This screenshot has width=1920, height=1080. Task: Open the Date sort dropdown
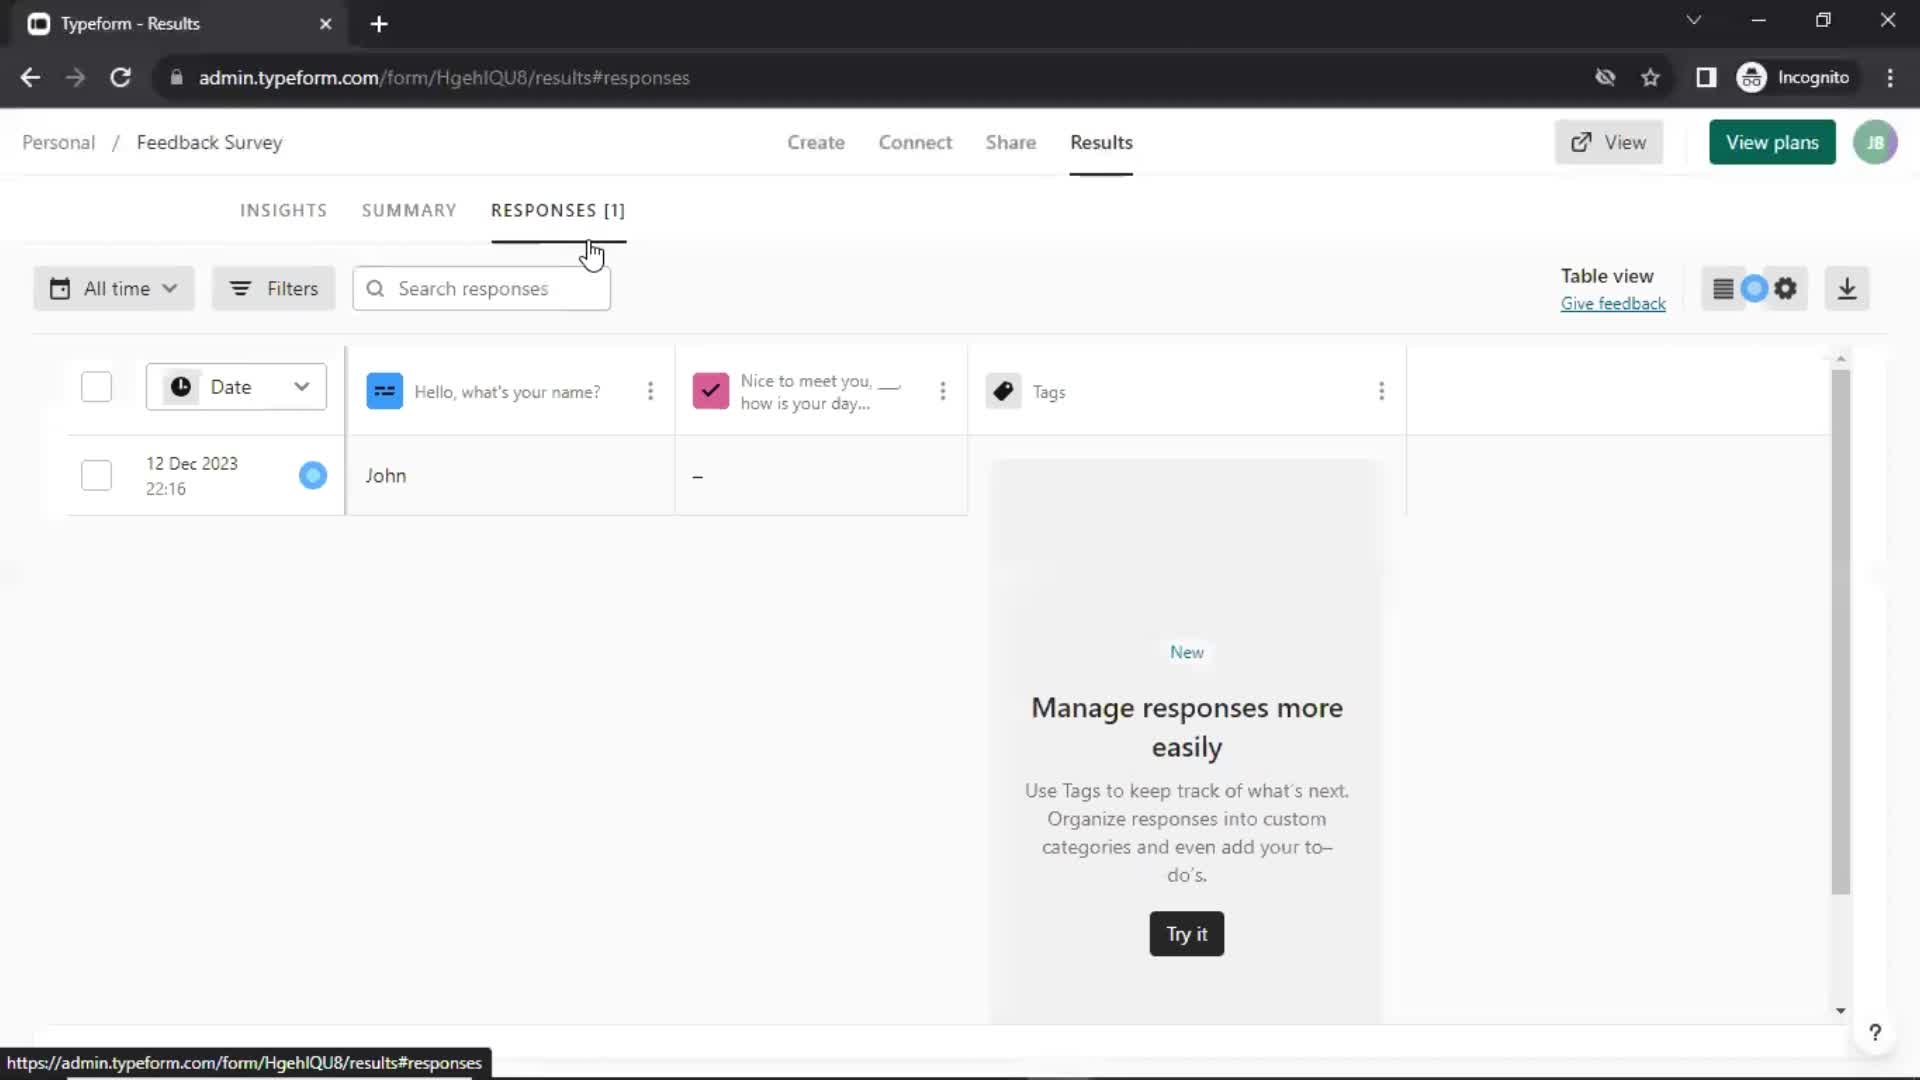[x=236, y=387]
